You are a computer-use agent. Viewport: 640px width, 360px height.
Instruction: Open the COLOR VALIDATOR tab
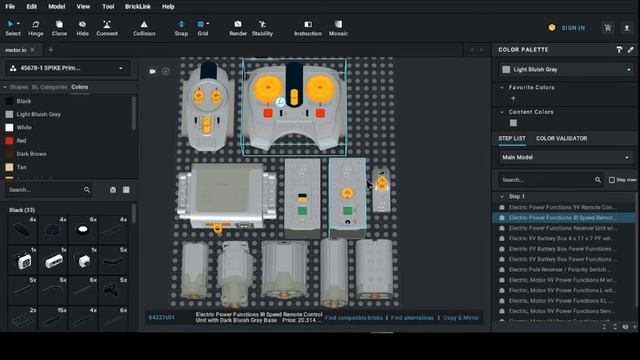pyautogui.click(x=561, y=138)
